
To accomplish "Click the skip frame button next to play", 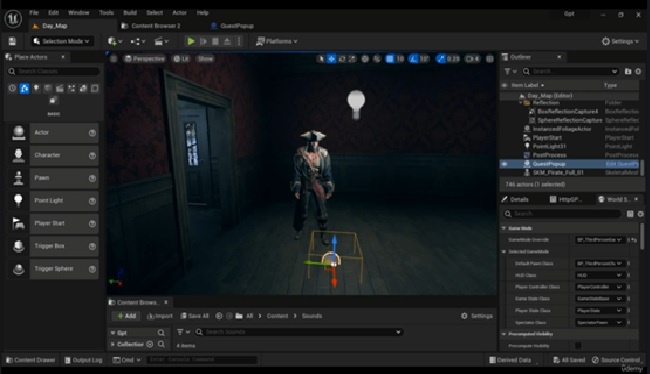I will click(203, 41).
